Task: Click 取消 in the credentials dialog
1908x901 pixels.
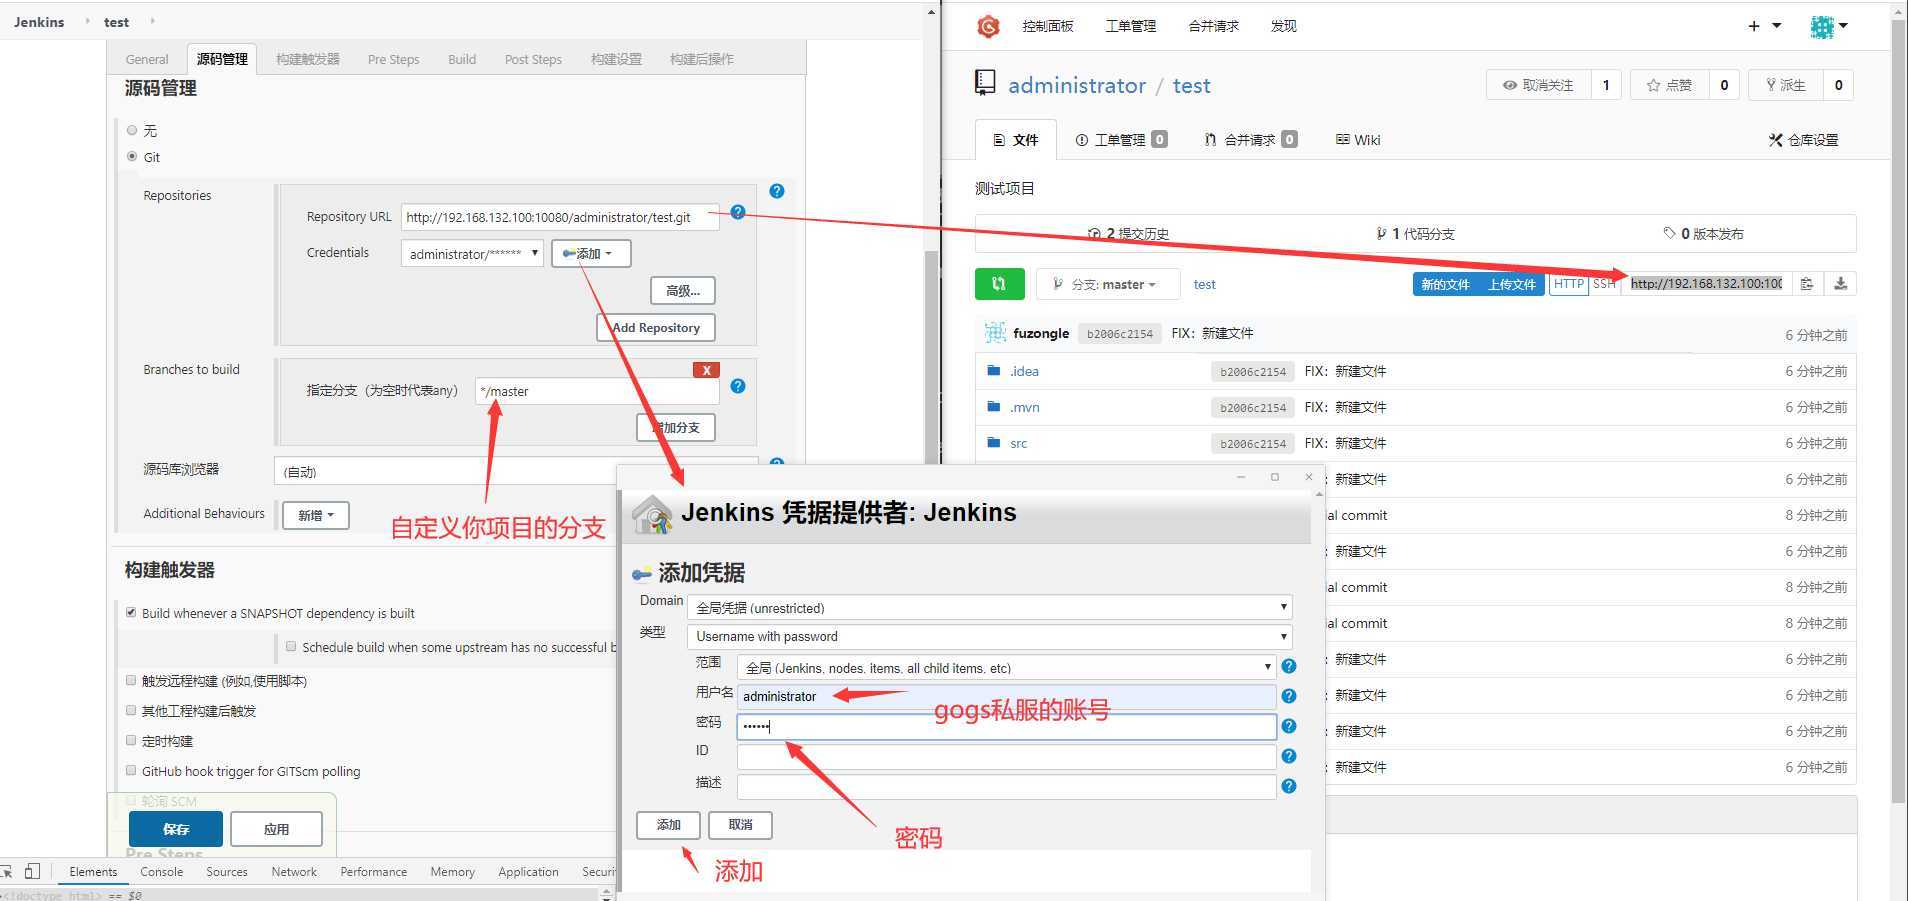Action: click(x=740, y=825)
